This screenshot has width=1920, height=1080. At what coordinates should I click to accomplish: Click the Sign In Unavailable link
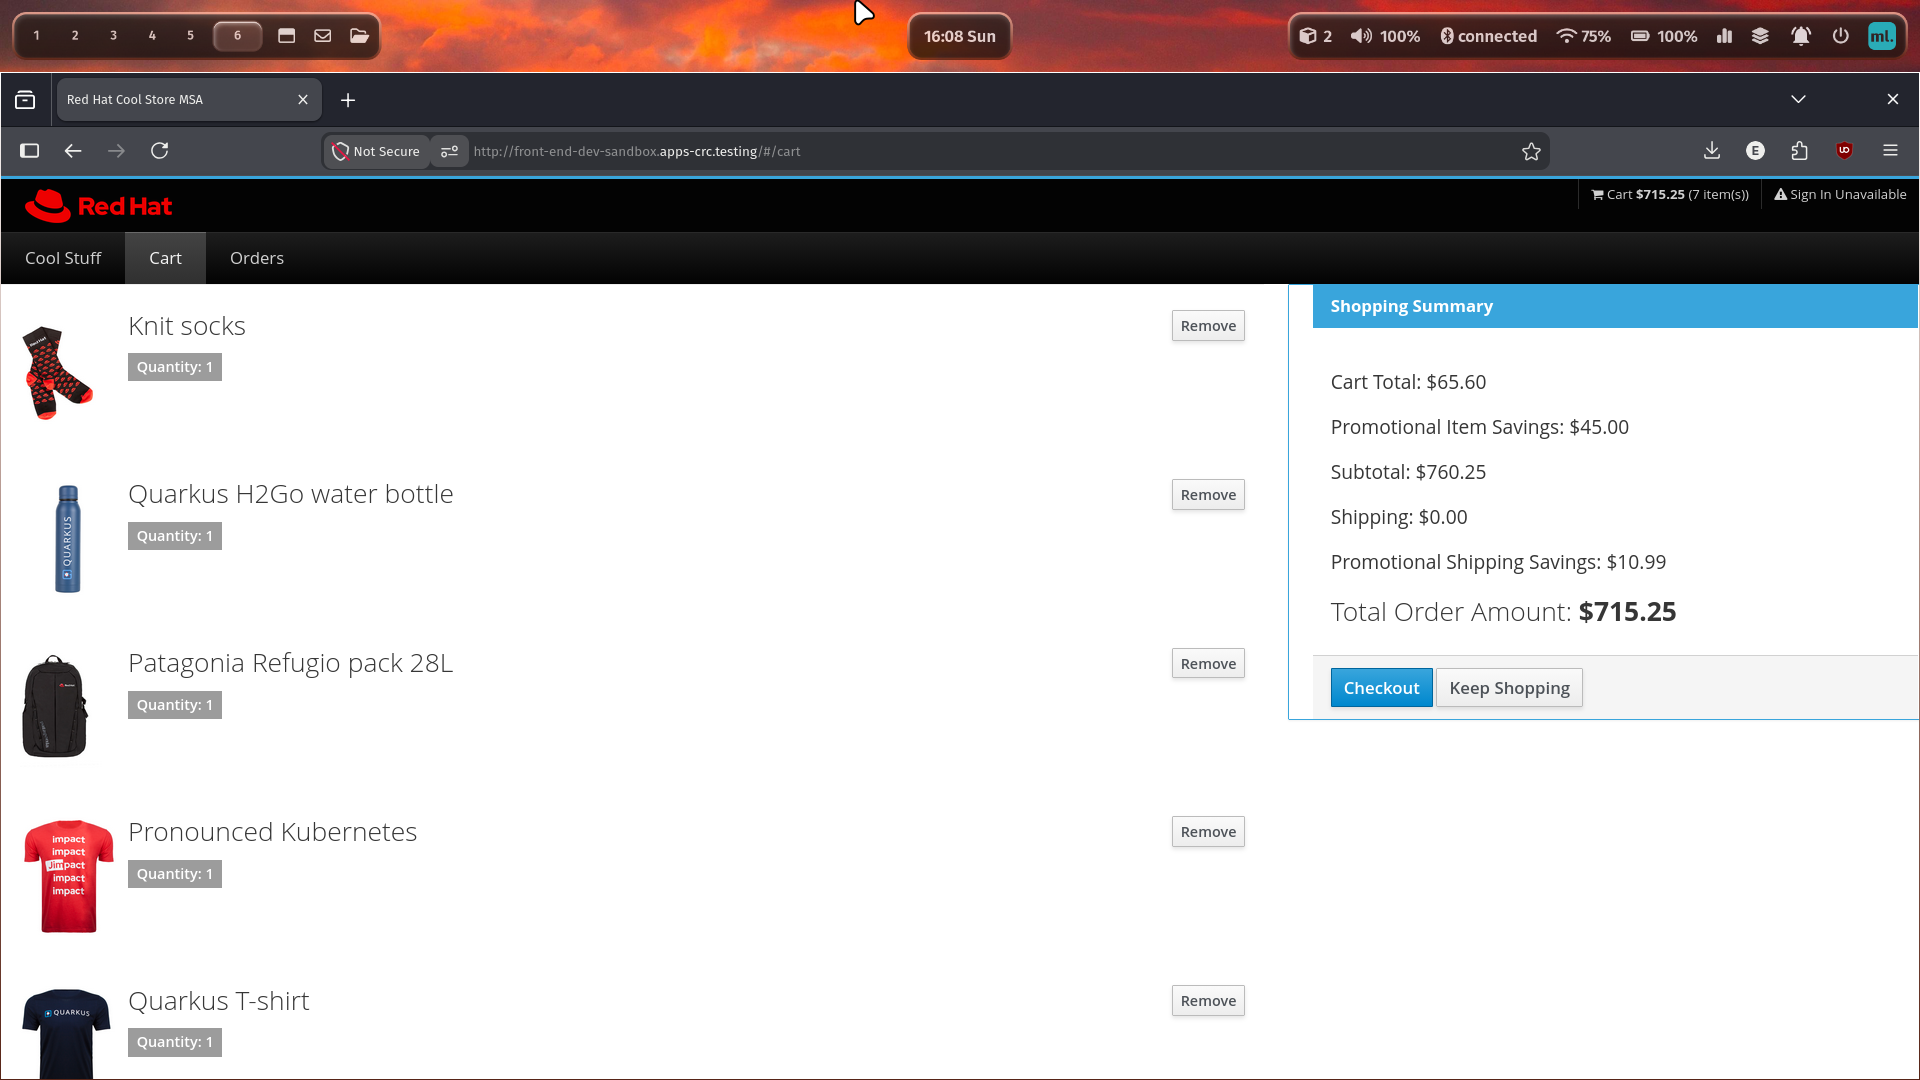pos(1840,195)
